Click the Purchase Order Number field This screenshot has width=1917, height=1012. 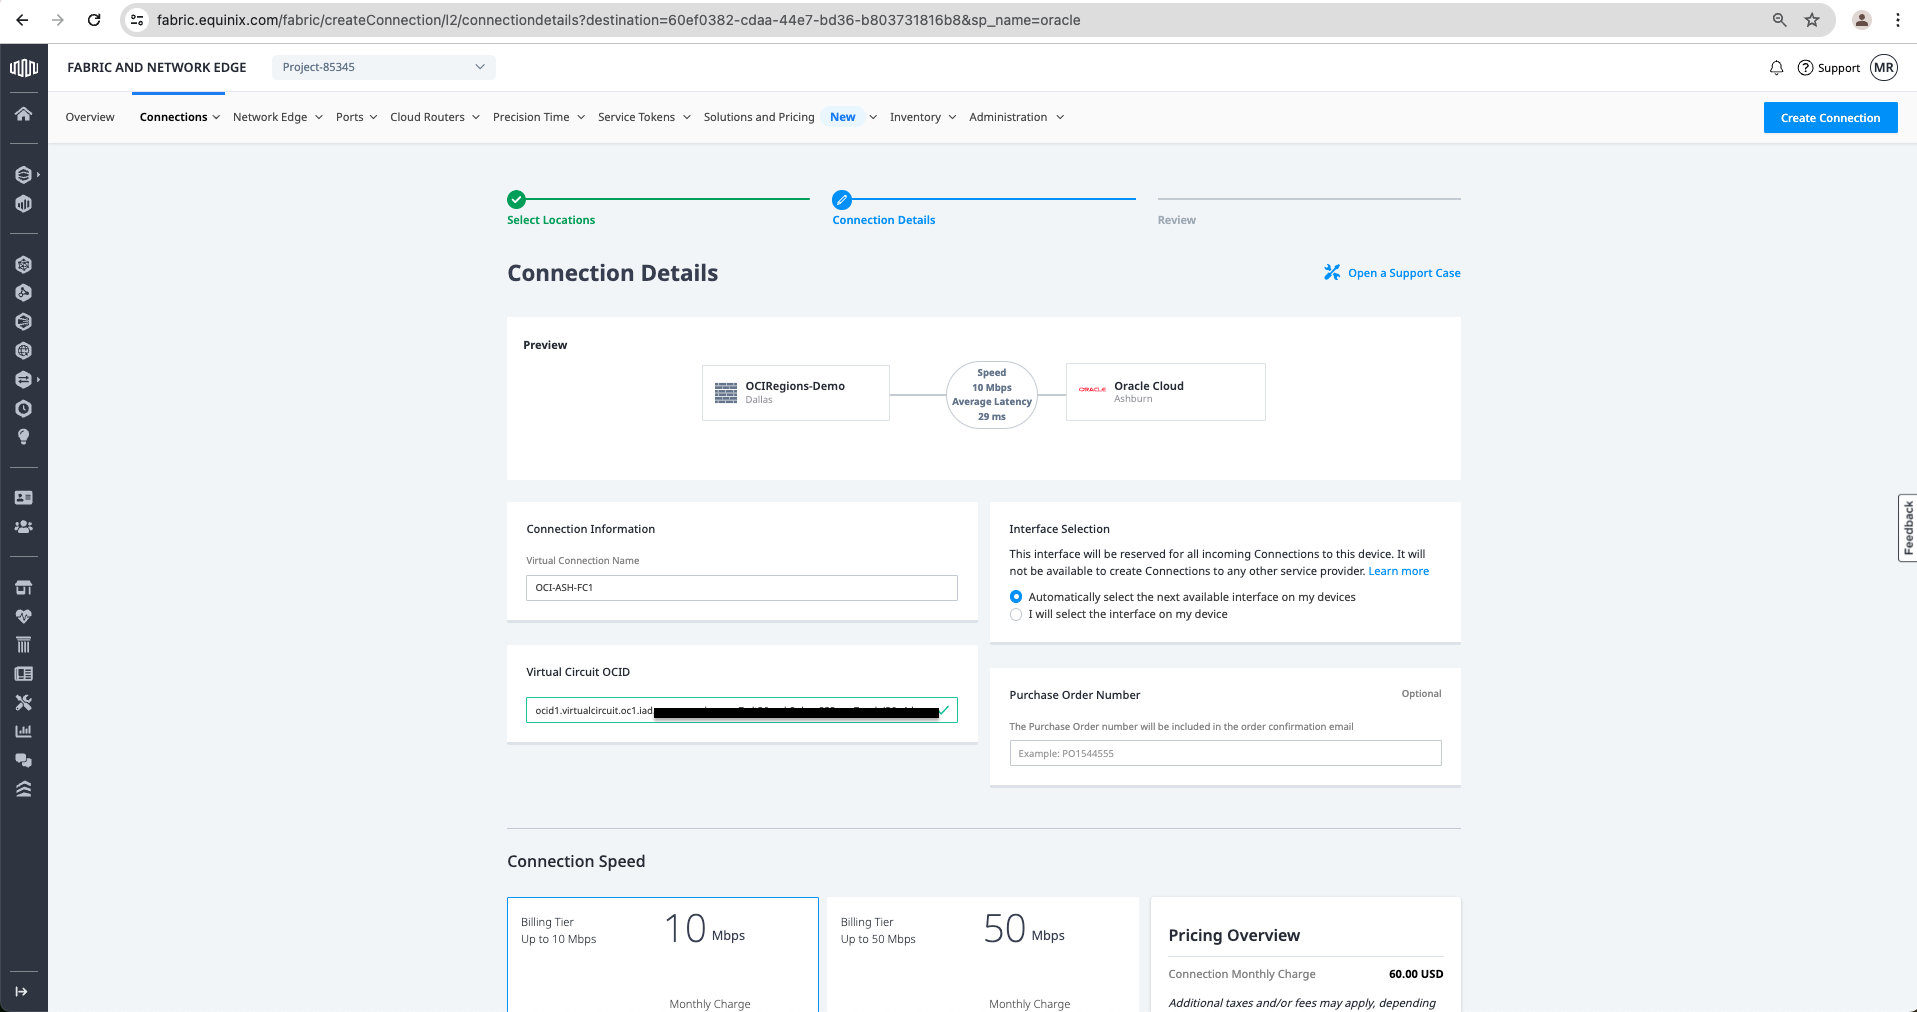coord(1225,753)
